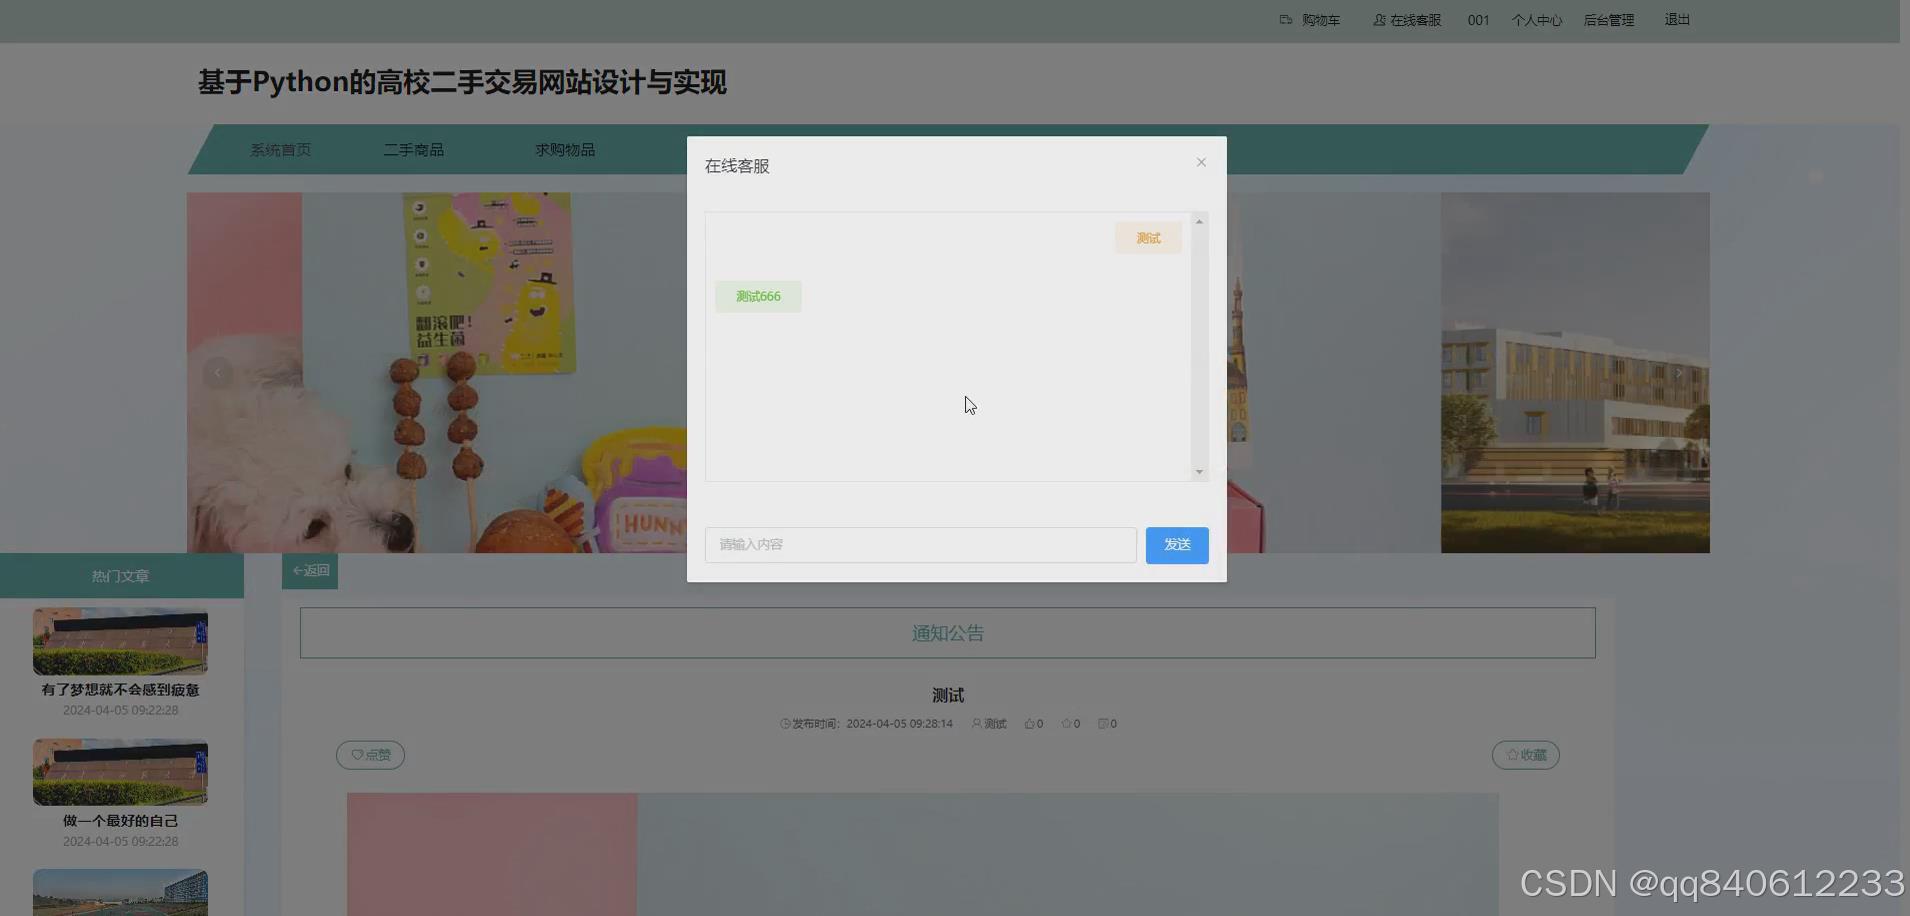
Task: Switch to the 二手商品 tab
Action: pyautogui.click(x=414, y=149)
